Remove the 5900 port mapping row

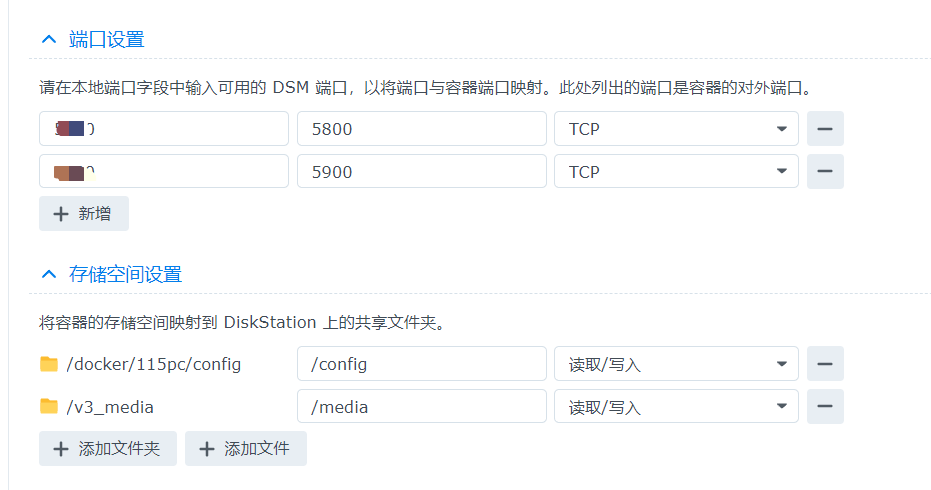point(825,171)
